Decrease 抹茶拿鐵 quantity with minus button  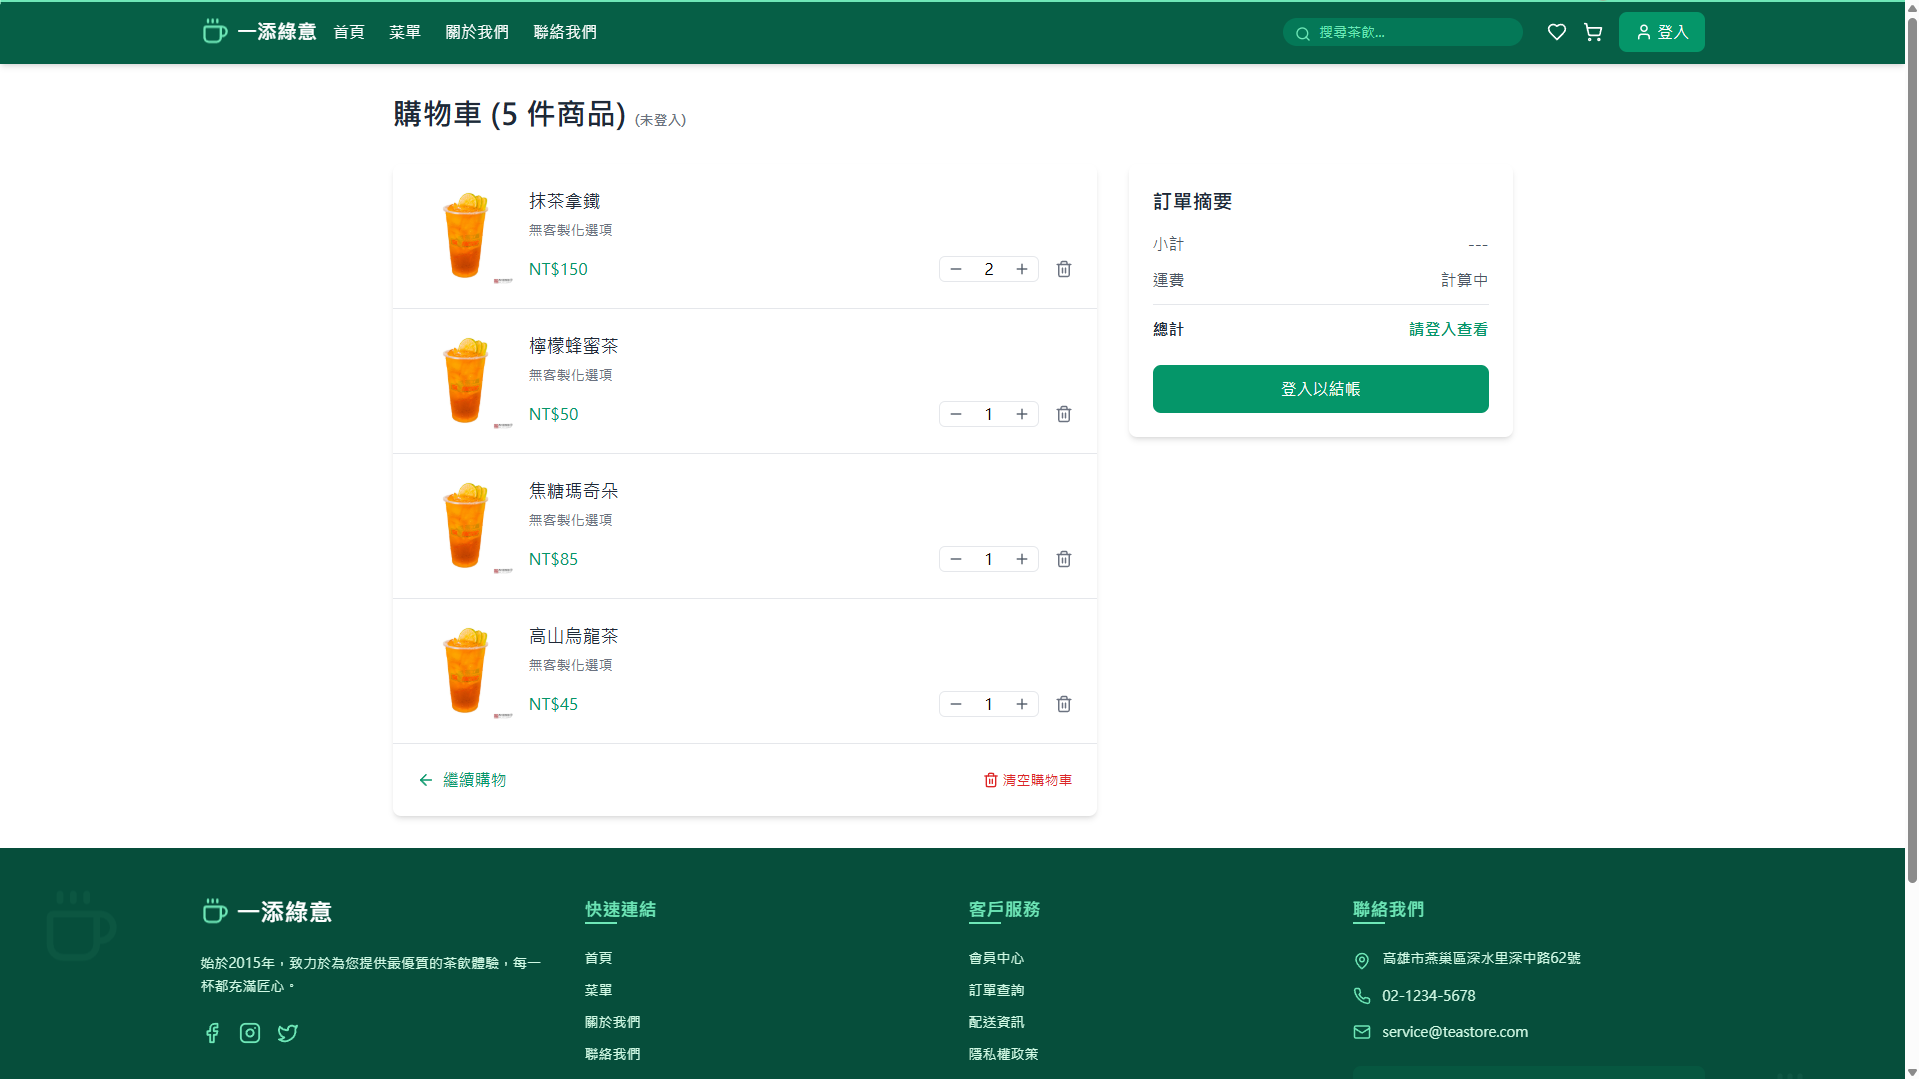pyautogui.click(x=956, y=269)
